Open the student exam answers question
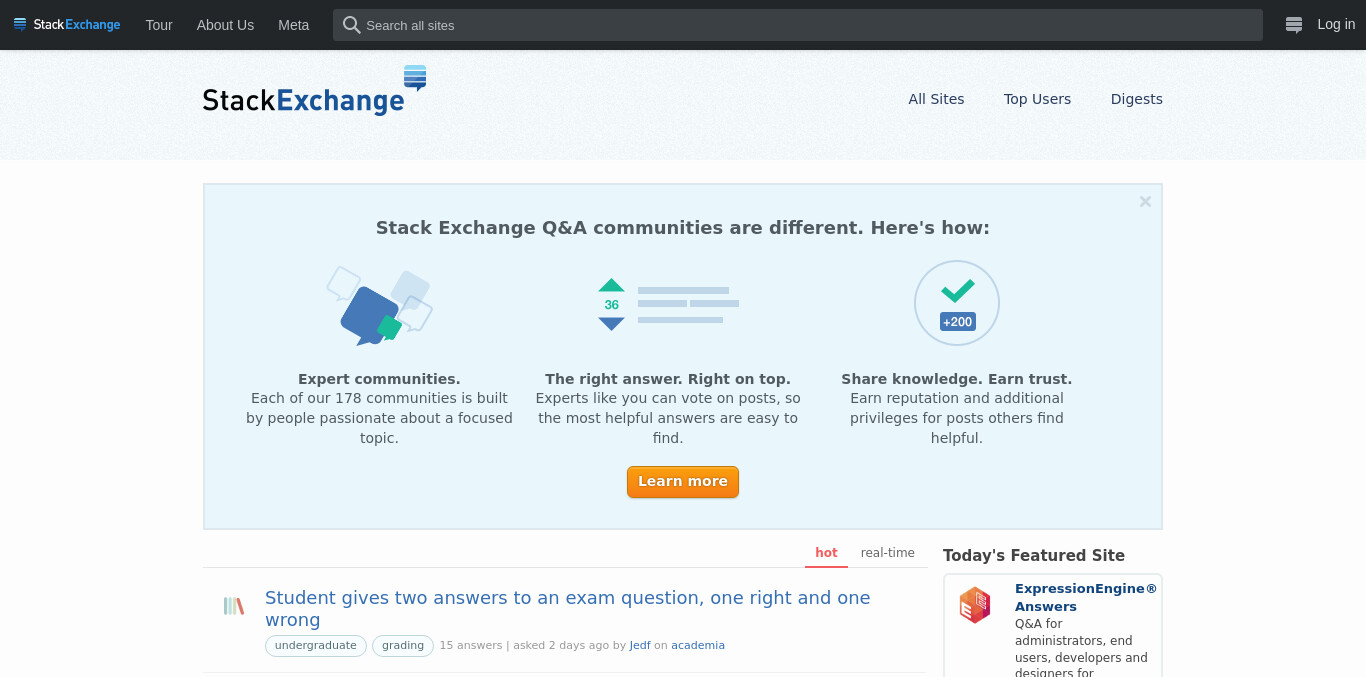The height and width of the screenshot is (677, 1366). pyautogui.click(x=567, y=608)
